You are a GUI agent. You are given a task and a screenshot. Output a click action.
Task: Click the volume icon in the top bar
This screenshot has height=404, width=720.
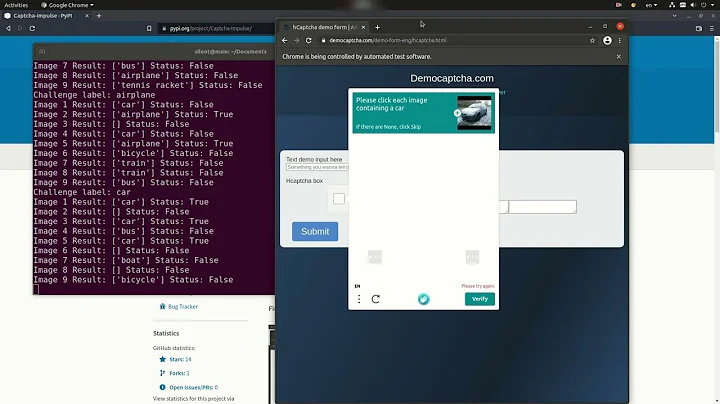[x=693, y=5]
